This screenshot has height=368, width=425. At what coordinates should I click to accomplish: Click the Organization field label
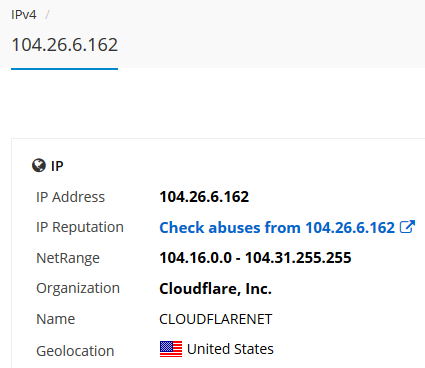[78, 289]
